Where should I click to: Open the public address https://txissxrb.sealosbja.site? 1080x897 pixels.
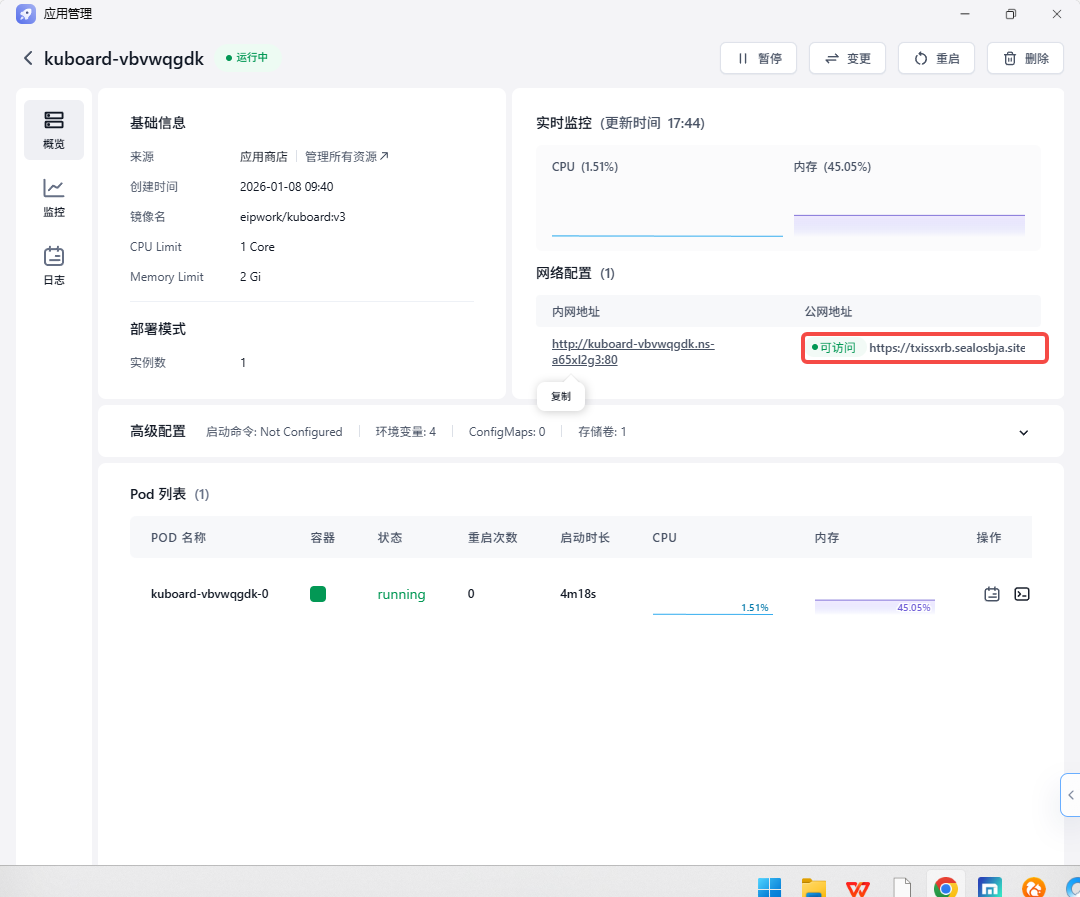click(x=947, y=348)
